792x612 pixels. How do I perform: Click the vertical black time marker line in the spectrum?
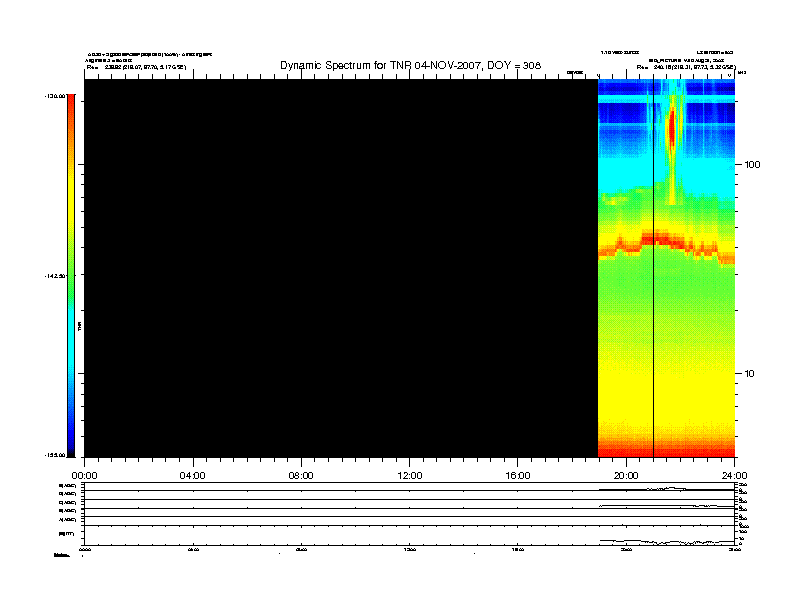(x=654, y=268)
